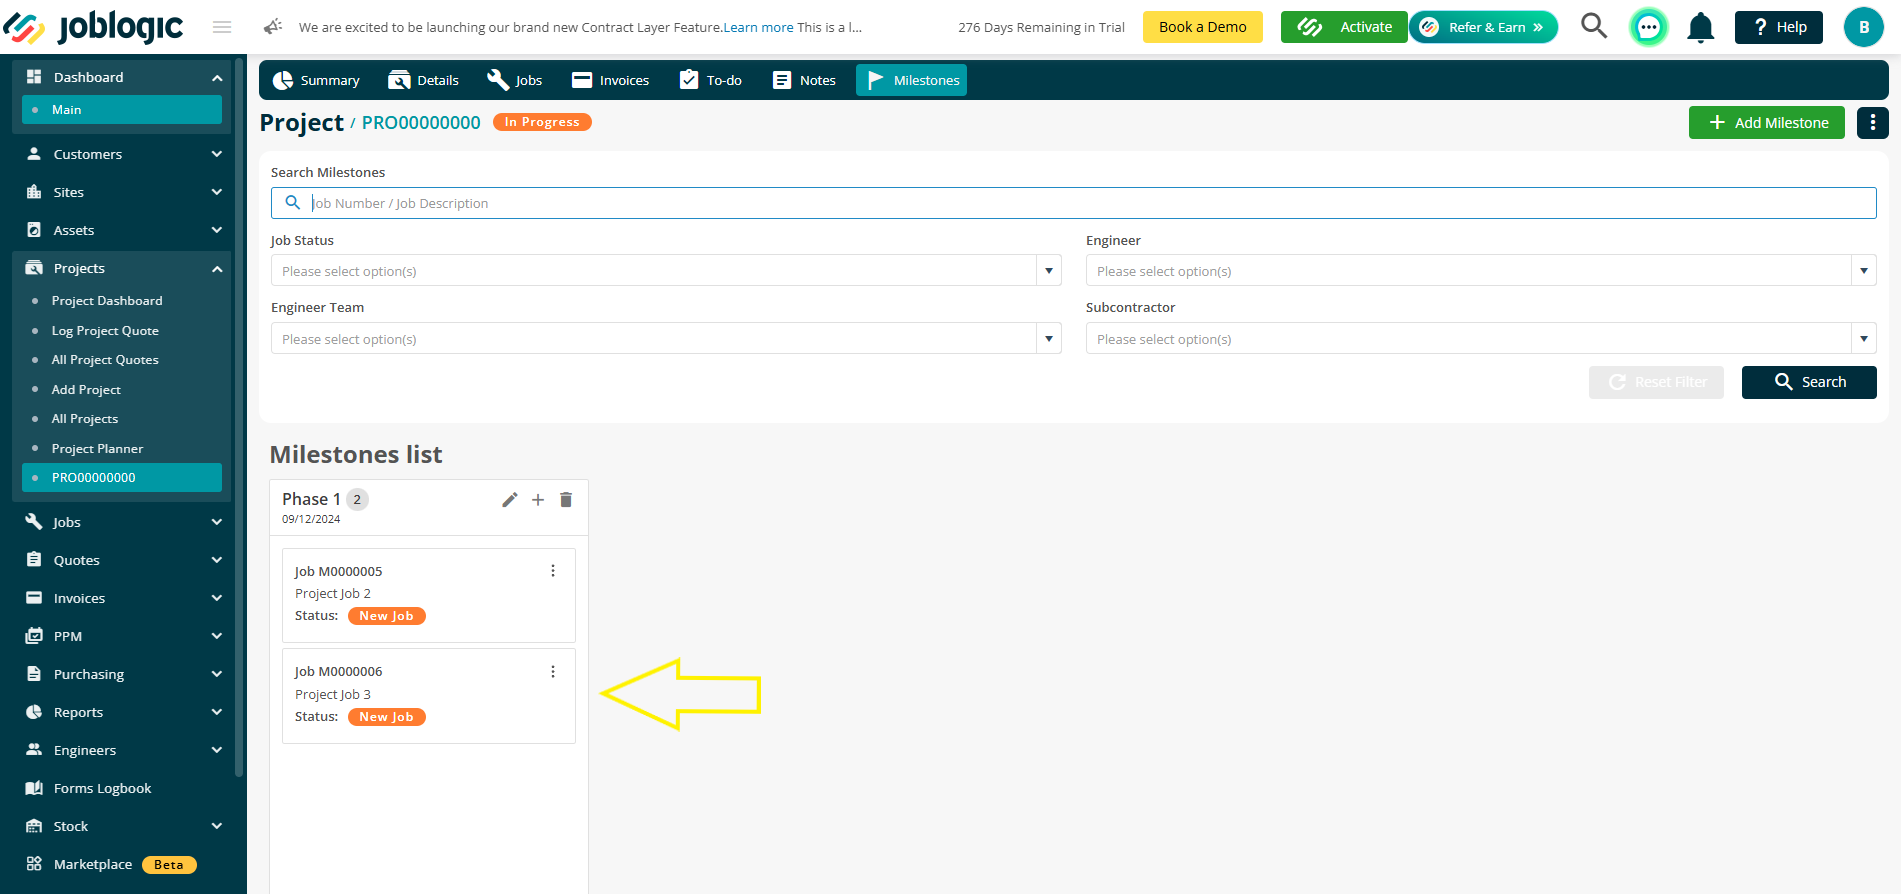This screenshot has height=894, width=1901.
Task: Click the Search button
Action: pos(1809,382)
